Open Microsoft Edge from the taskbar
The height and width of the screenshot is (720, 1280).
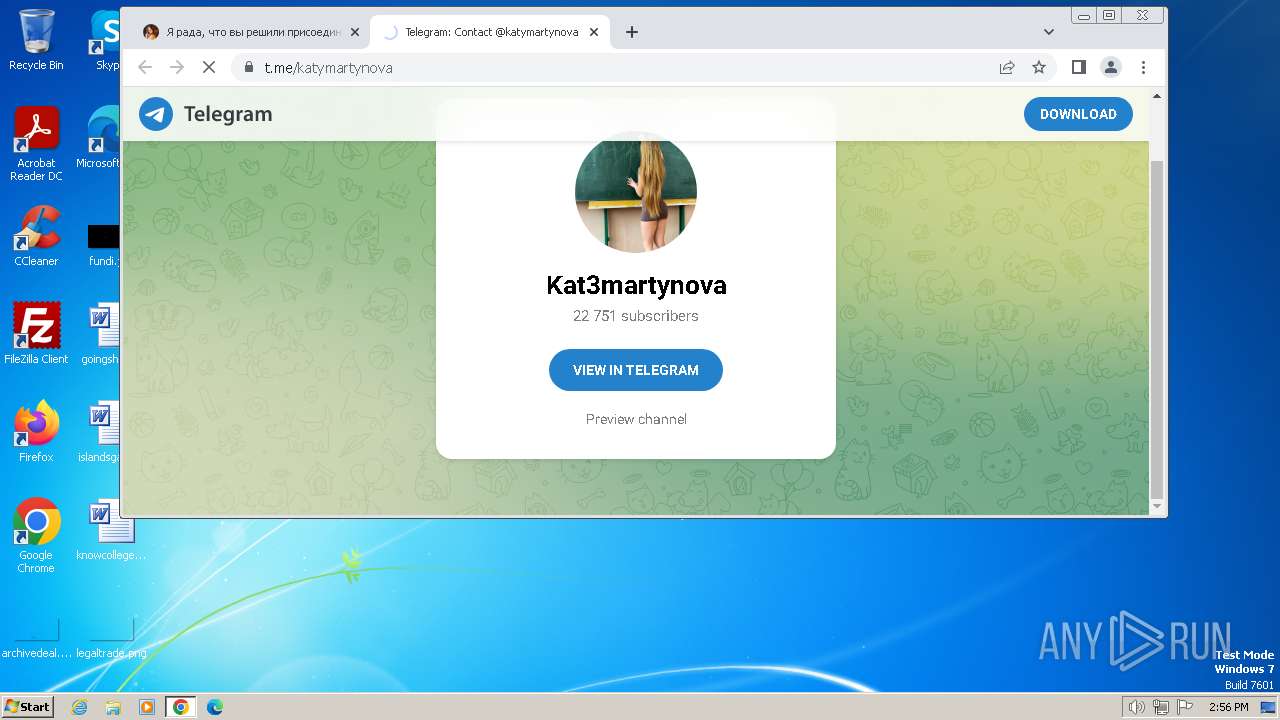coord(215,707)
